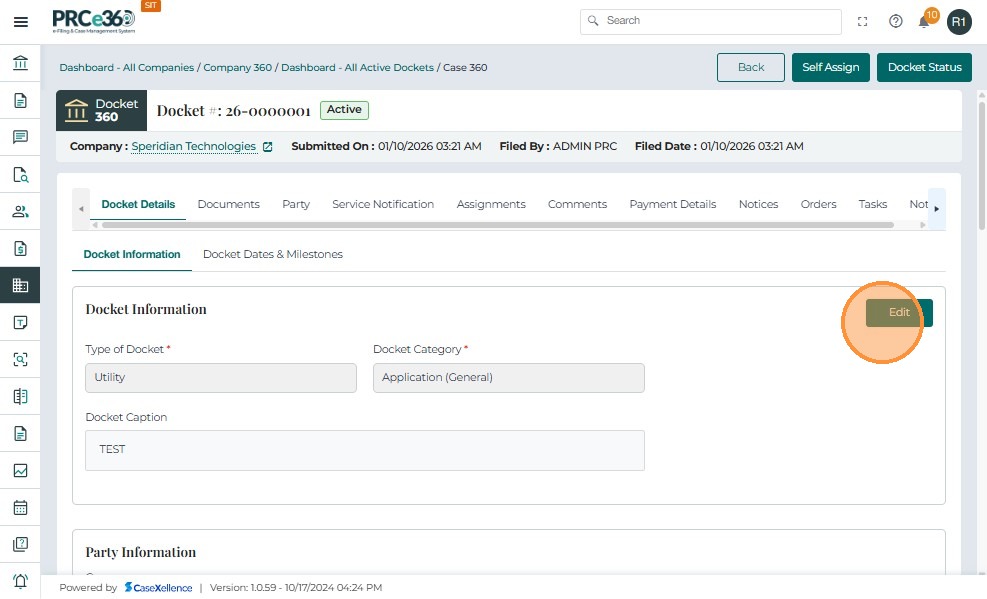Click the 'Filed By : ADMIN PRC' text
Viewport: 987px width, 599px height.
[558, 147]
